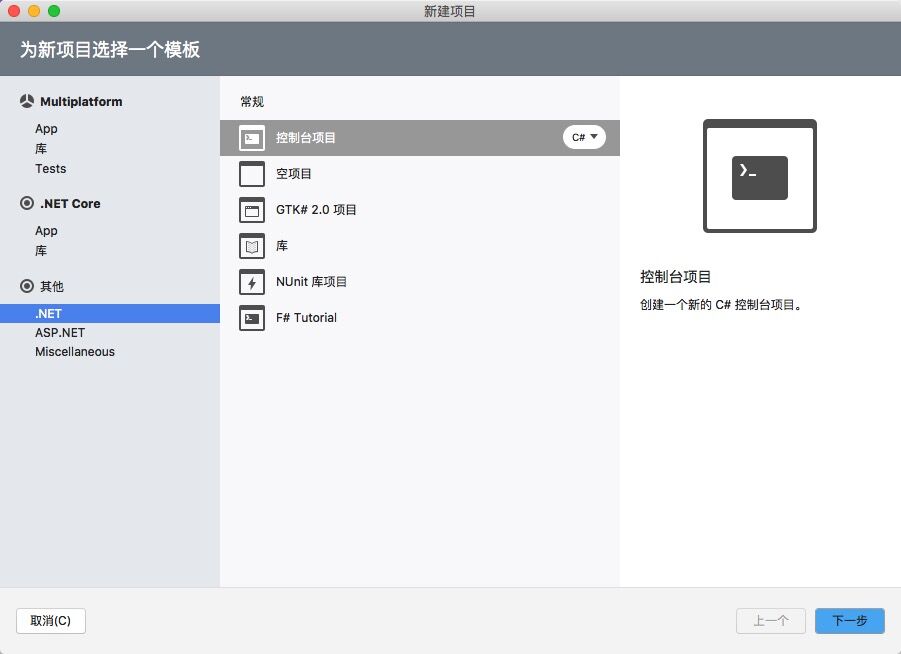Screen dimensions: 901x654
Task: Select Miscellaneous category
Action: click(75, 352)
